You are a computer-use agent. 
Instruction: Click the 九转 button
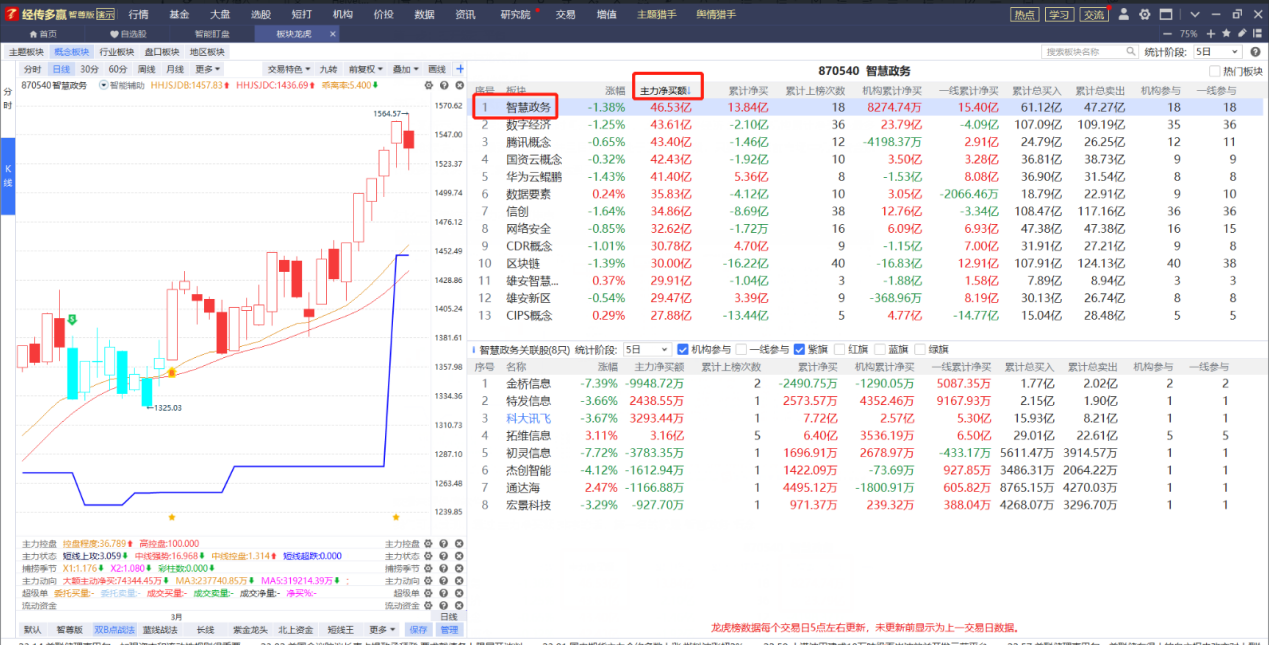[329, 69]
